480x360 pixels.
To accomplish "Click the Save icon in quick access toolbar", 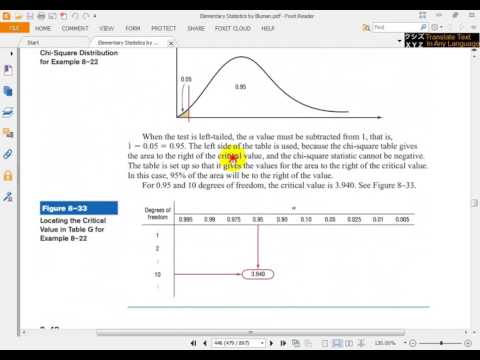I will pos(30,16).
